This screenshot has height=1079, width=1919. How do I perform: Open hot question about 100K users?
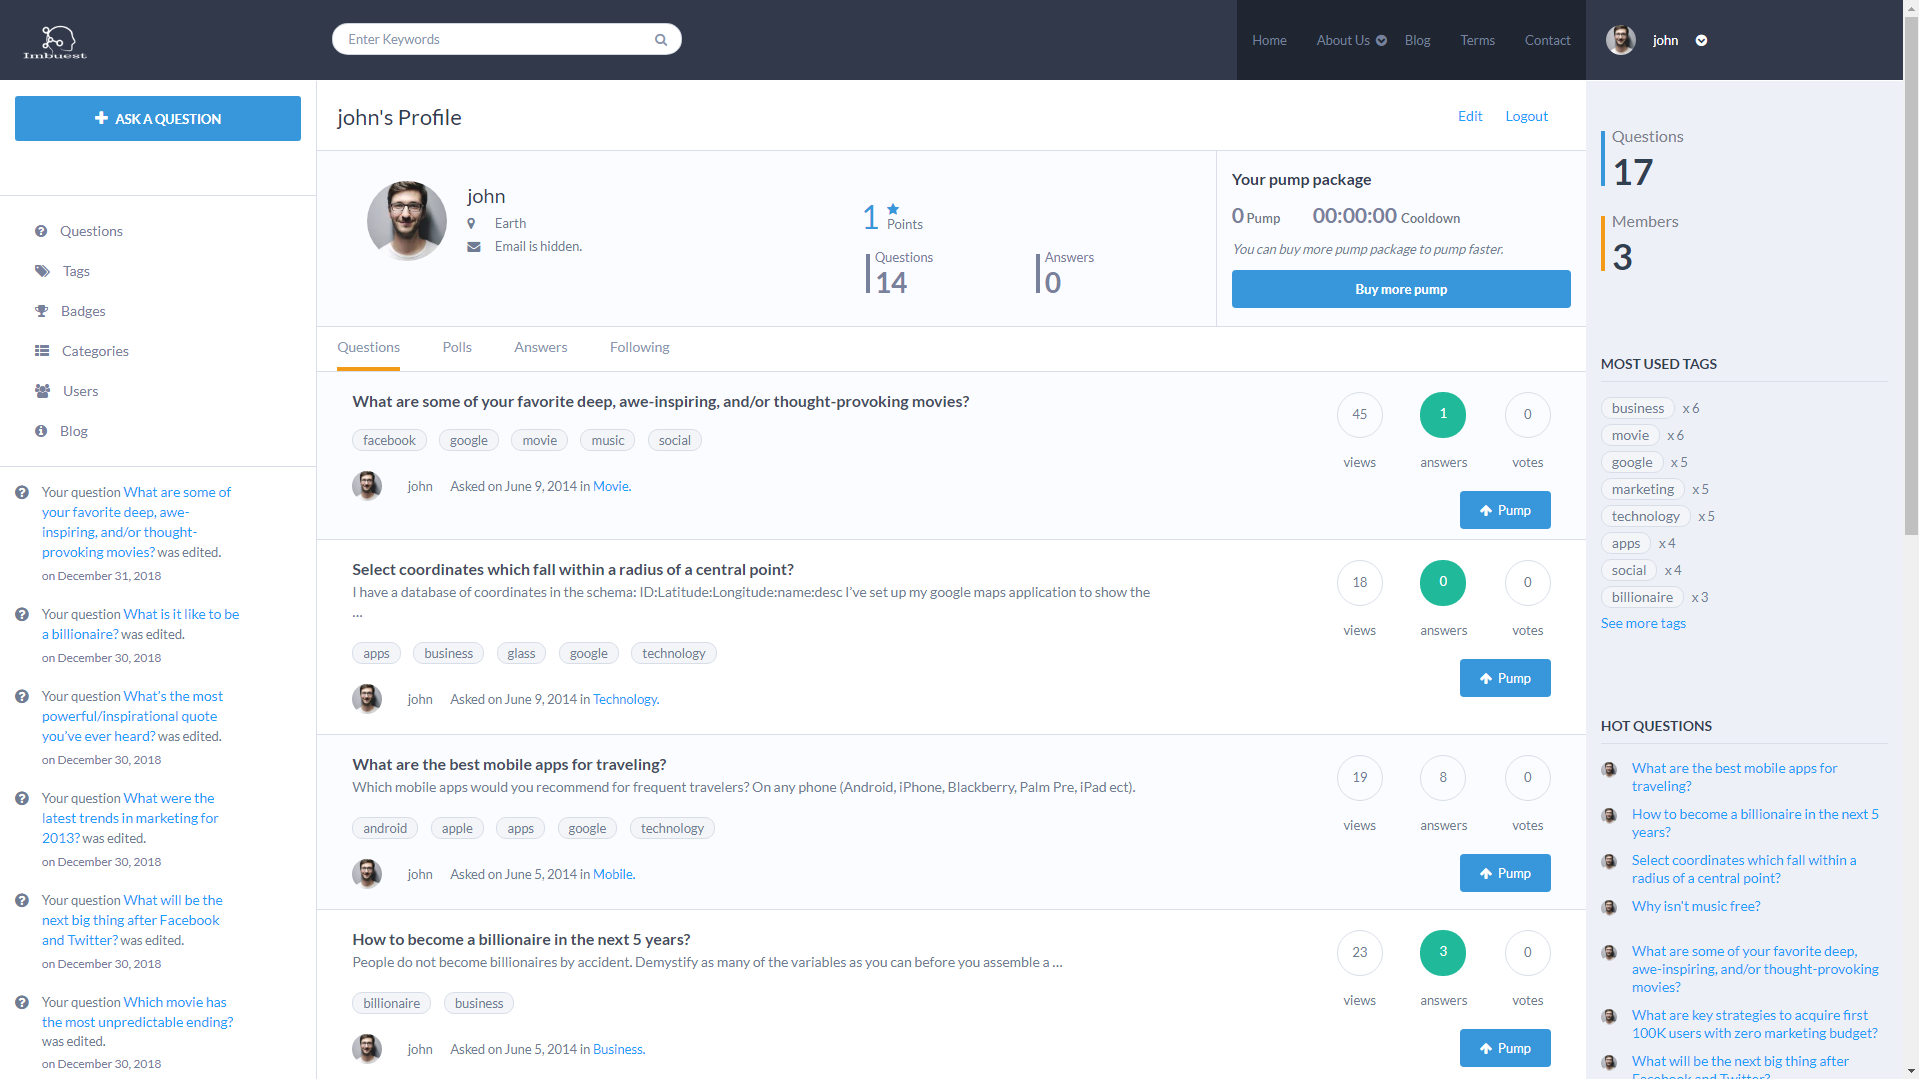(x=1754, y=1024)
